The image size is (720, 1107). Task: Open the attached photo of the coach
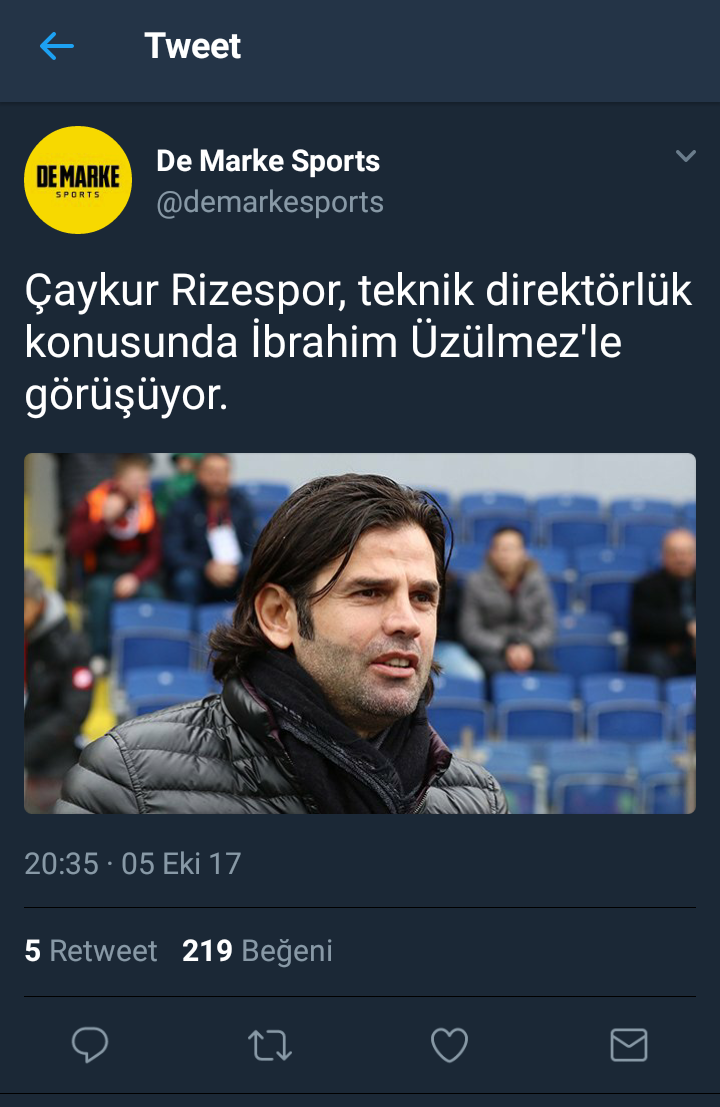coord(360,633)
